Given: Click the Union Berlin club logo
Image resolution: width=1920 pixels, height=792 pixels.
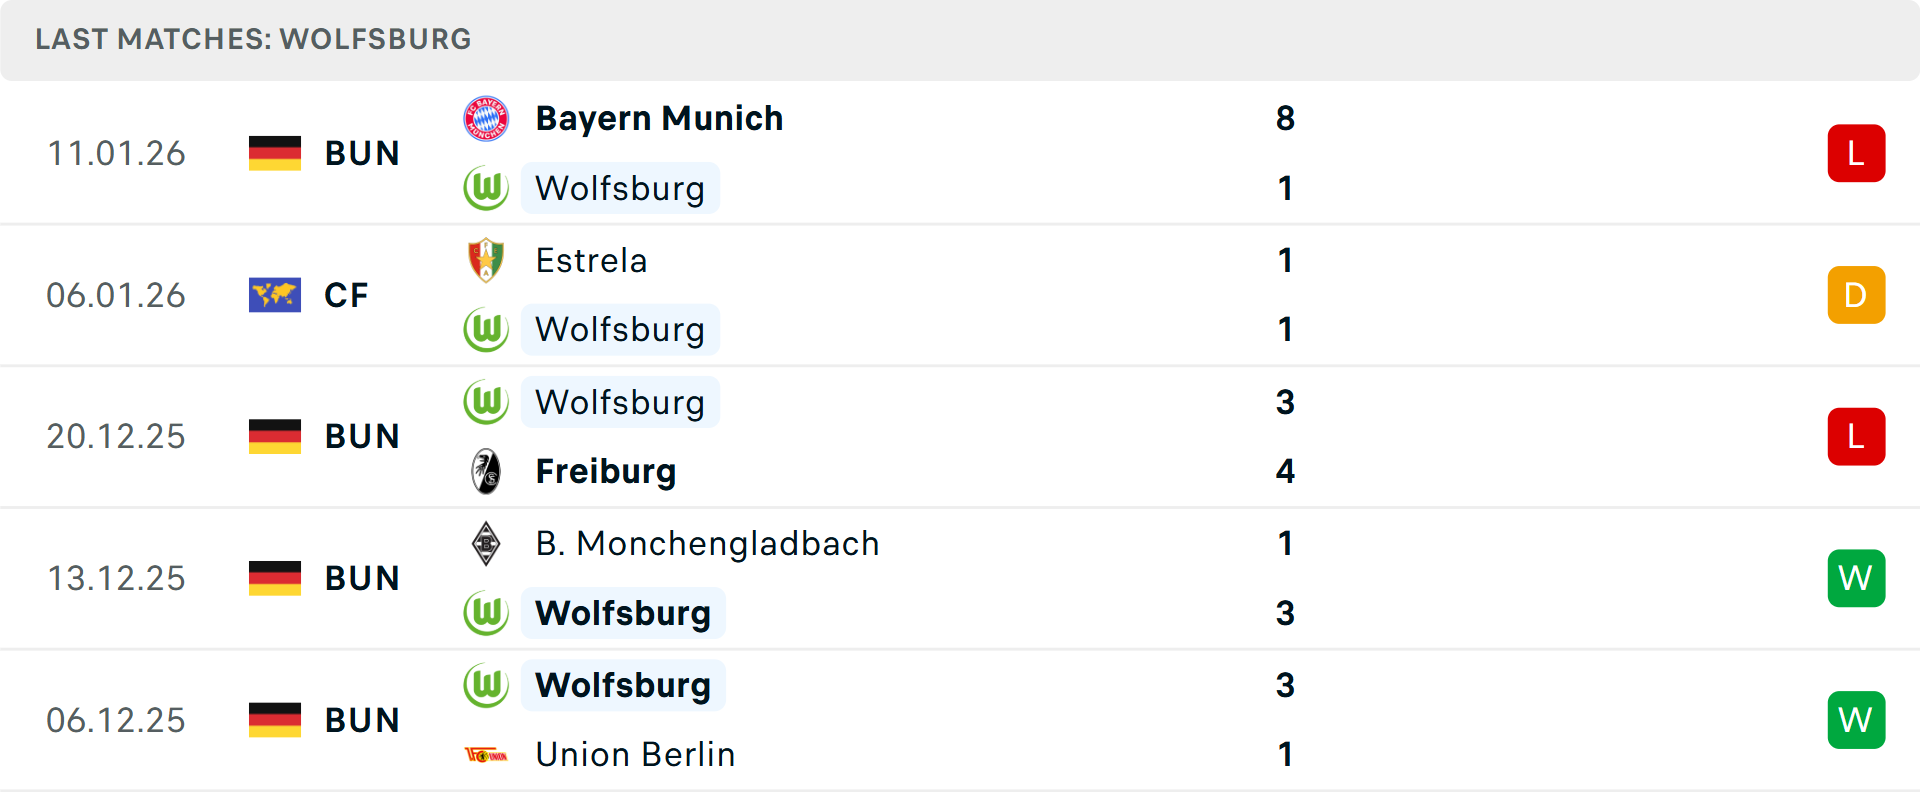Looking at the screenshot, I should click(486, 755).
